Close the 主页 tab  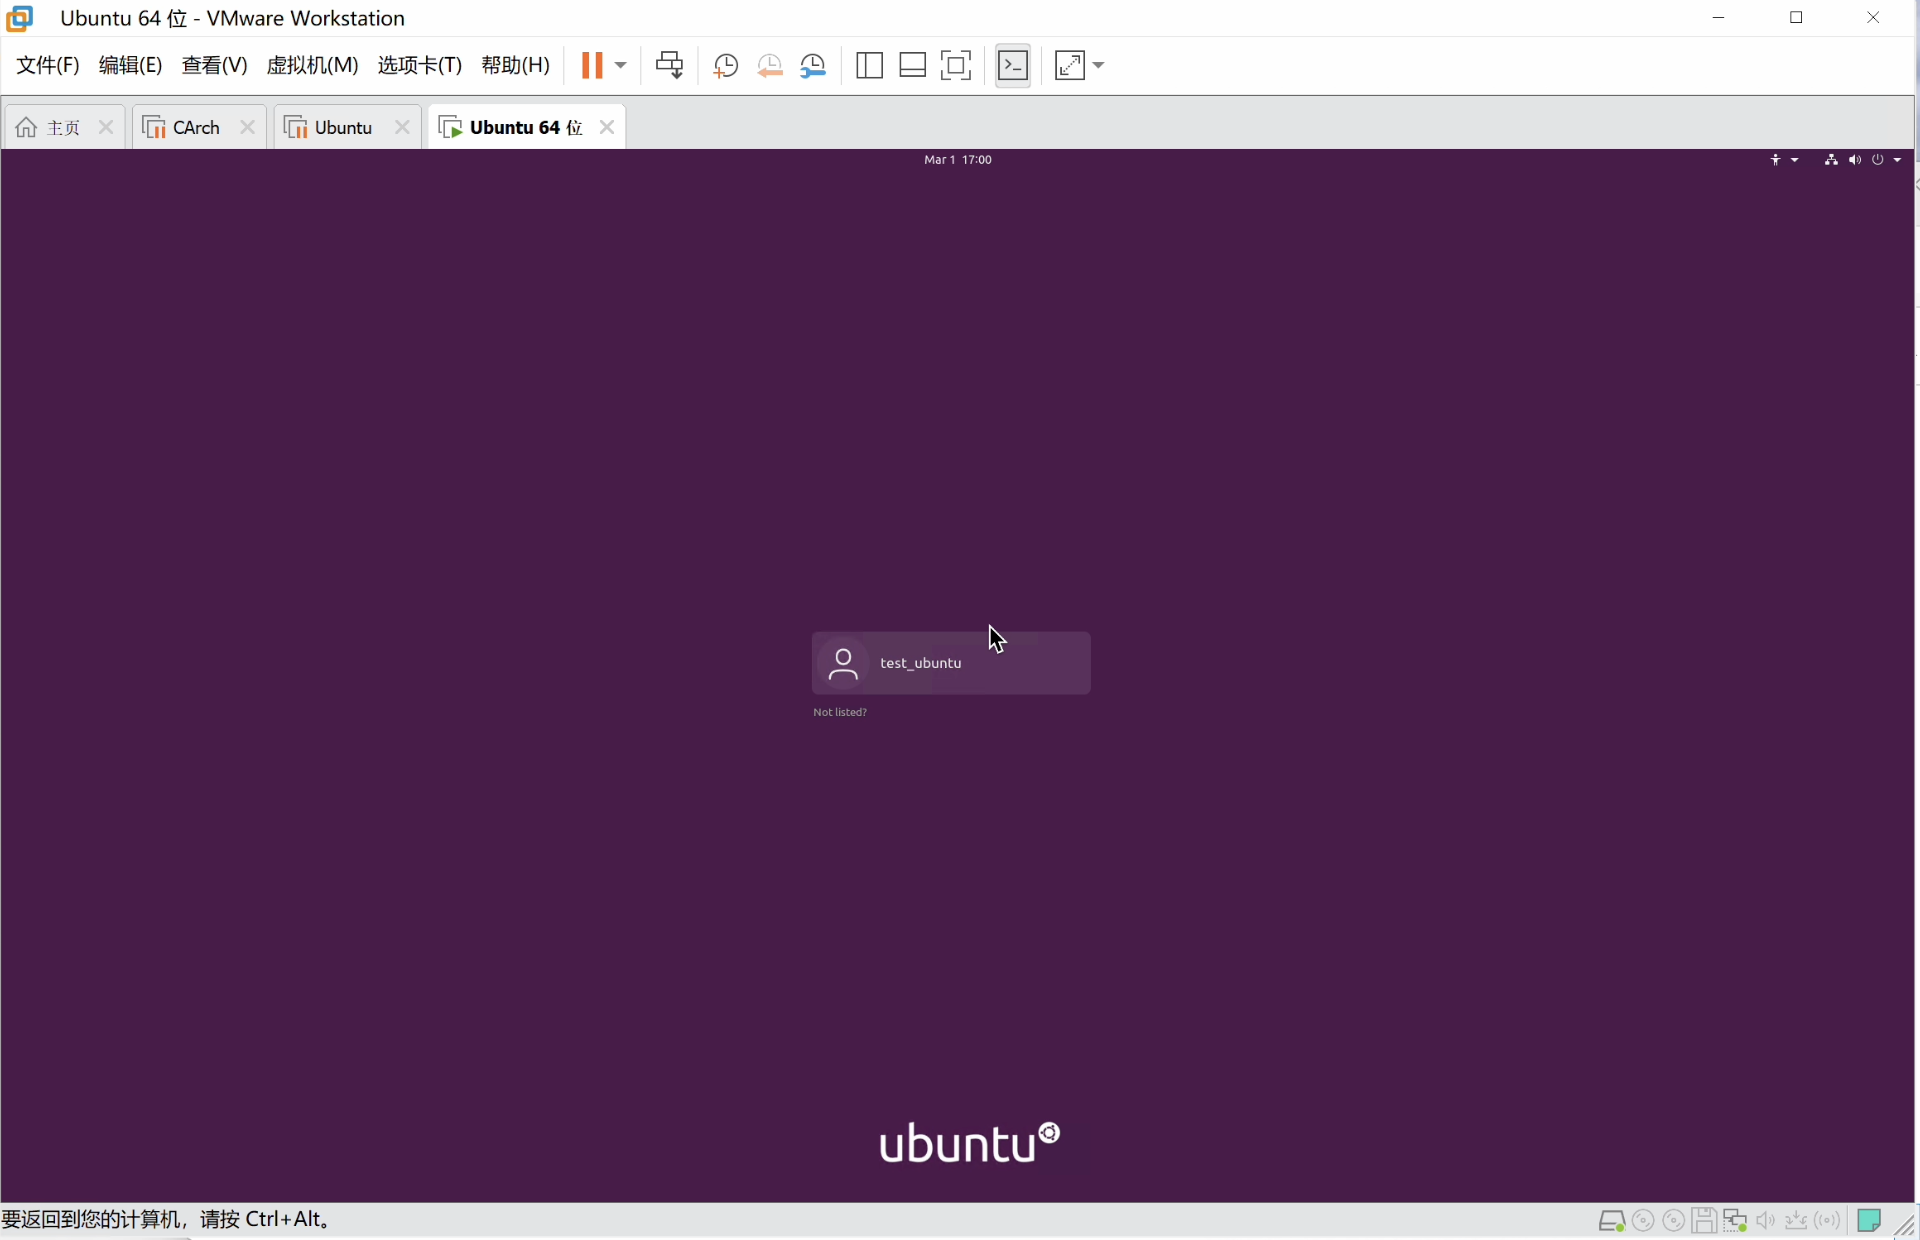coord(106,127)
